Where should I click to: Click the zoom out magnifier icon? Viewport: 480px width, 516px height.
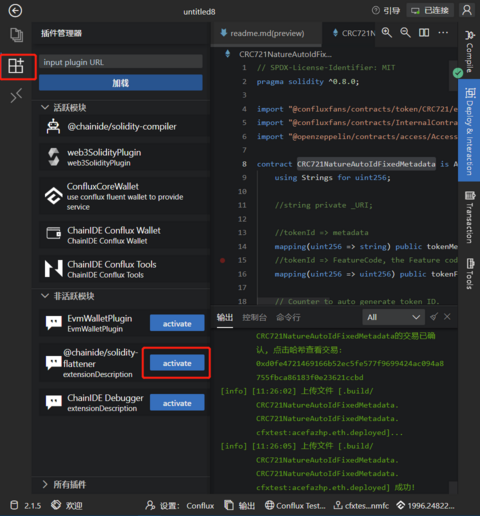coord(405,33)
